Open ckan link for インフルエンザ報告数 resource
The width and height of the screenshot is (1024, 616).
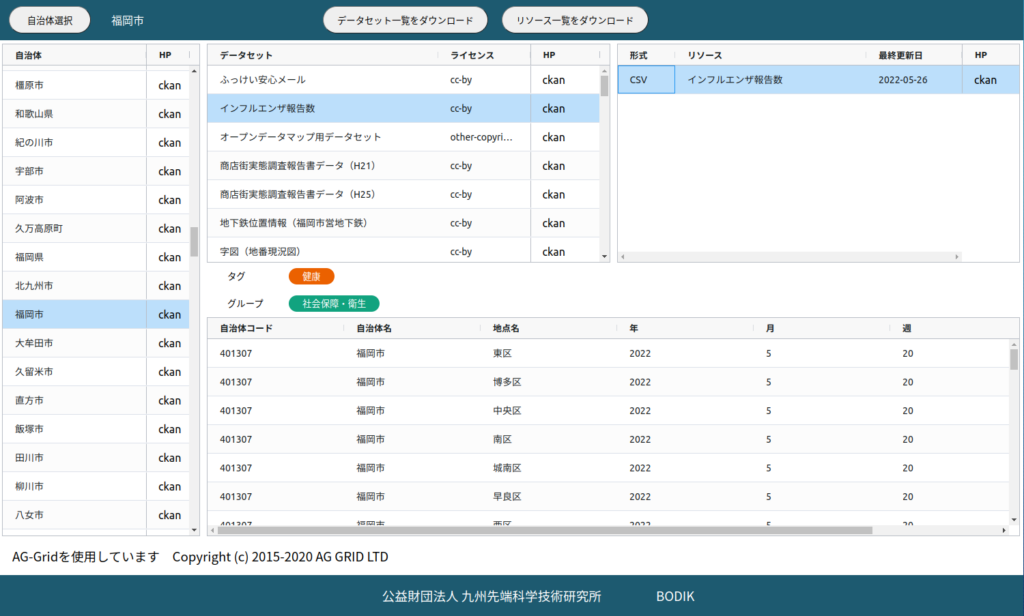[x=985, y=80]
